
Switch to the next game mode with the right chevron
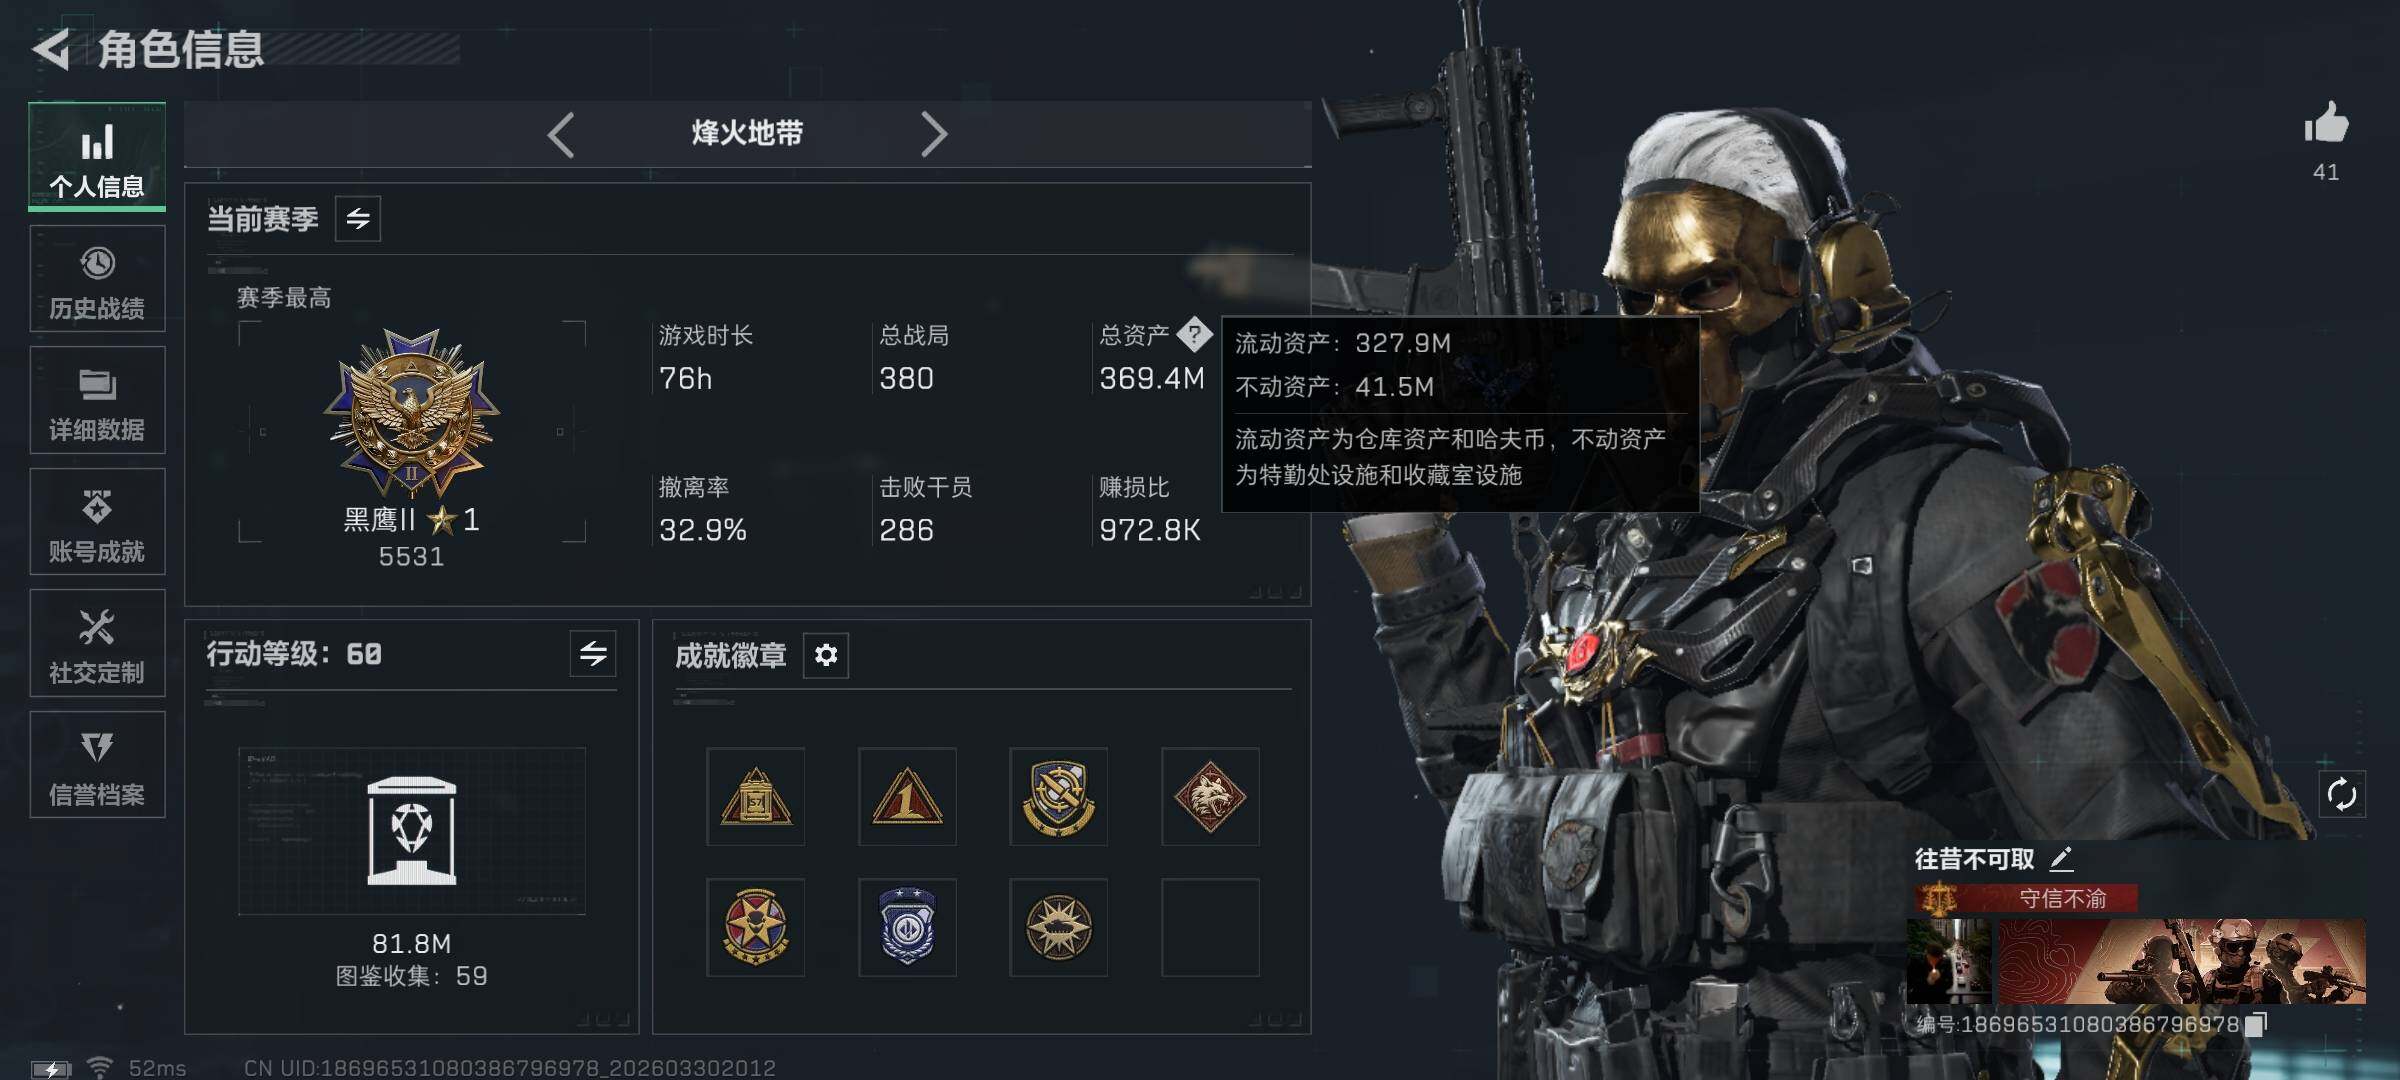click(933, 134)
